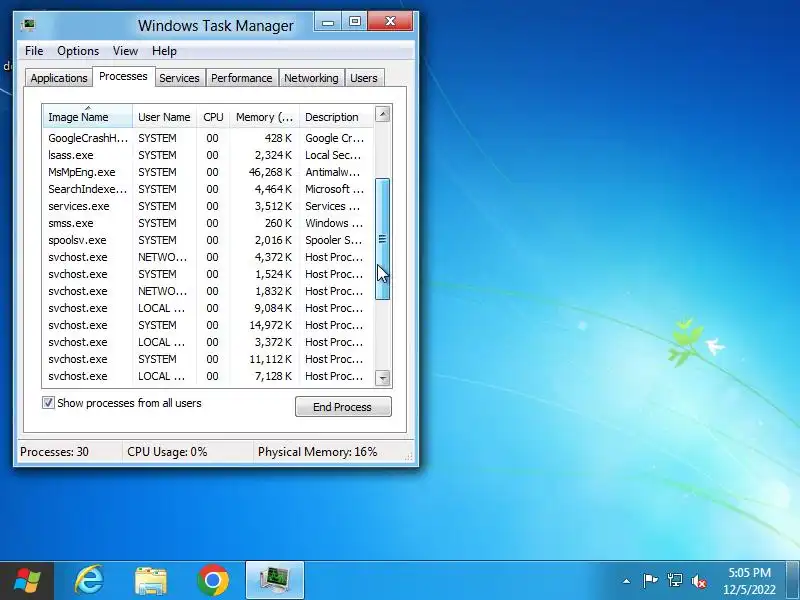This screenshot has height=600, width=800.
Task: Select svchost.exe using 14,972 K
Action: 209,325
